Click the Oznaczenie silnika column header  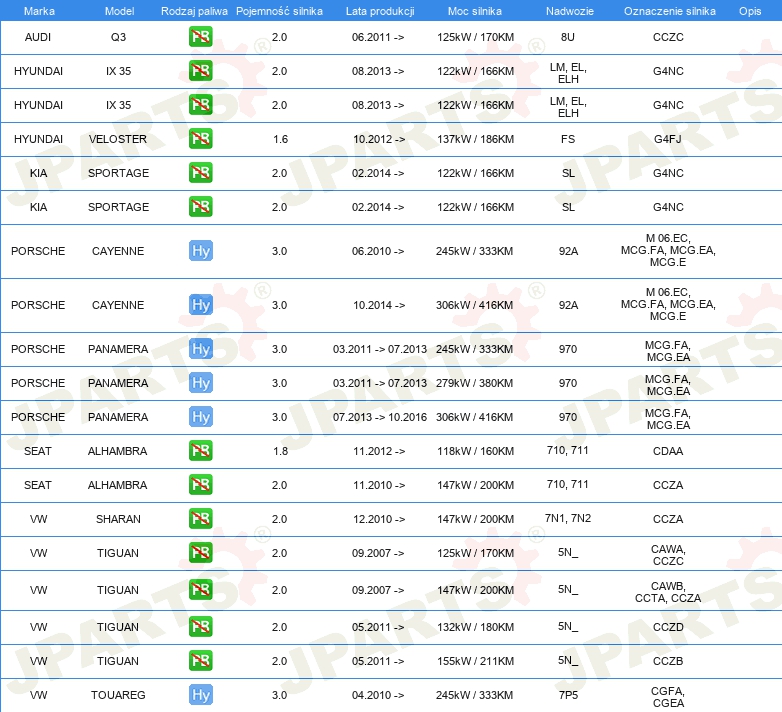tap(667, 10)
